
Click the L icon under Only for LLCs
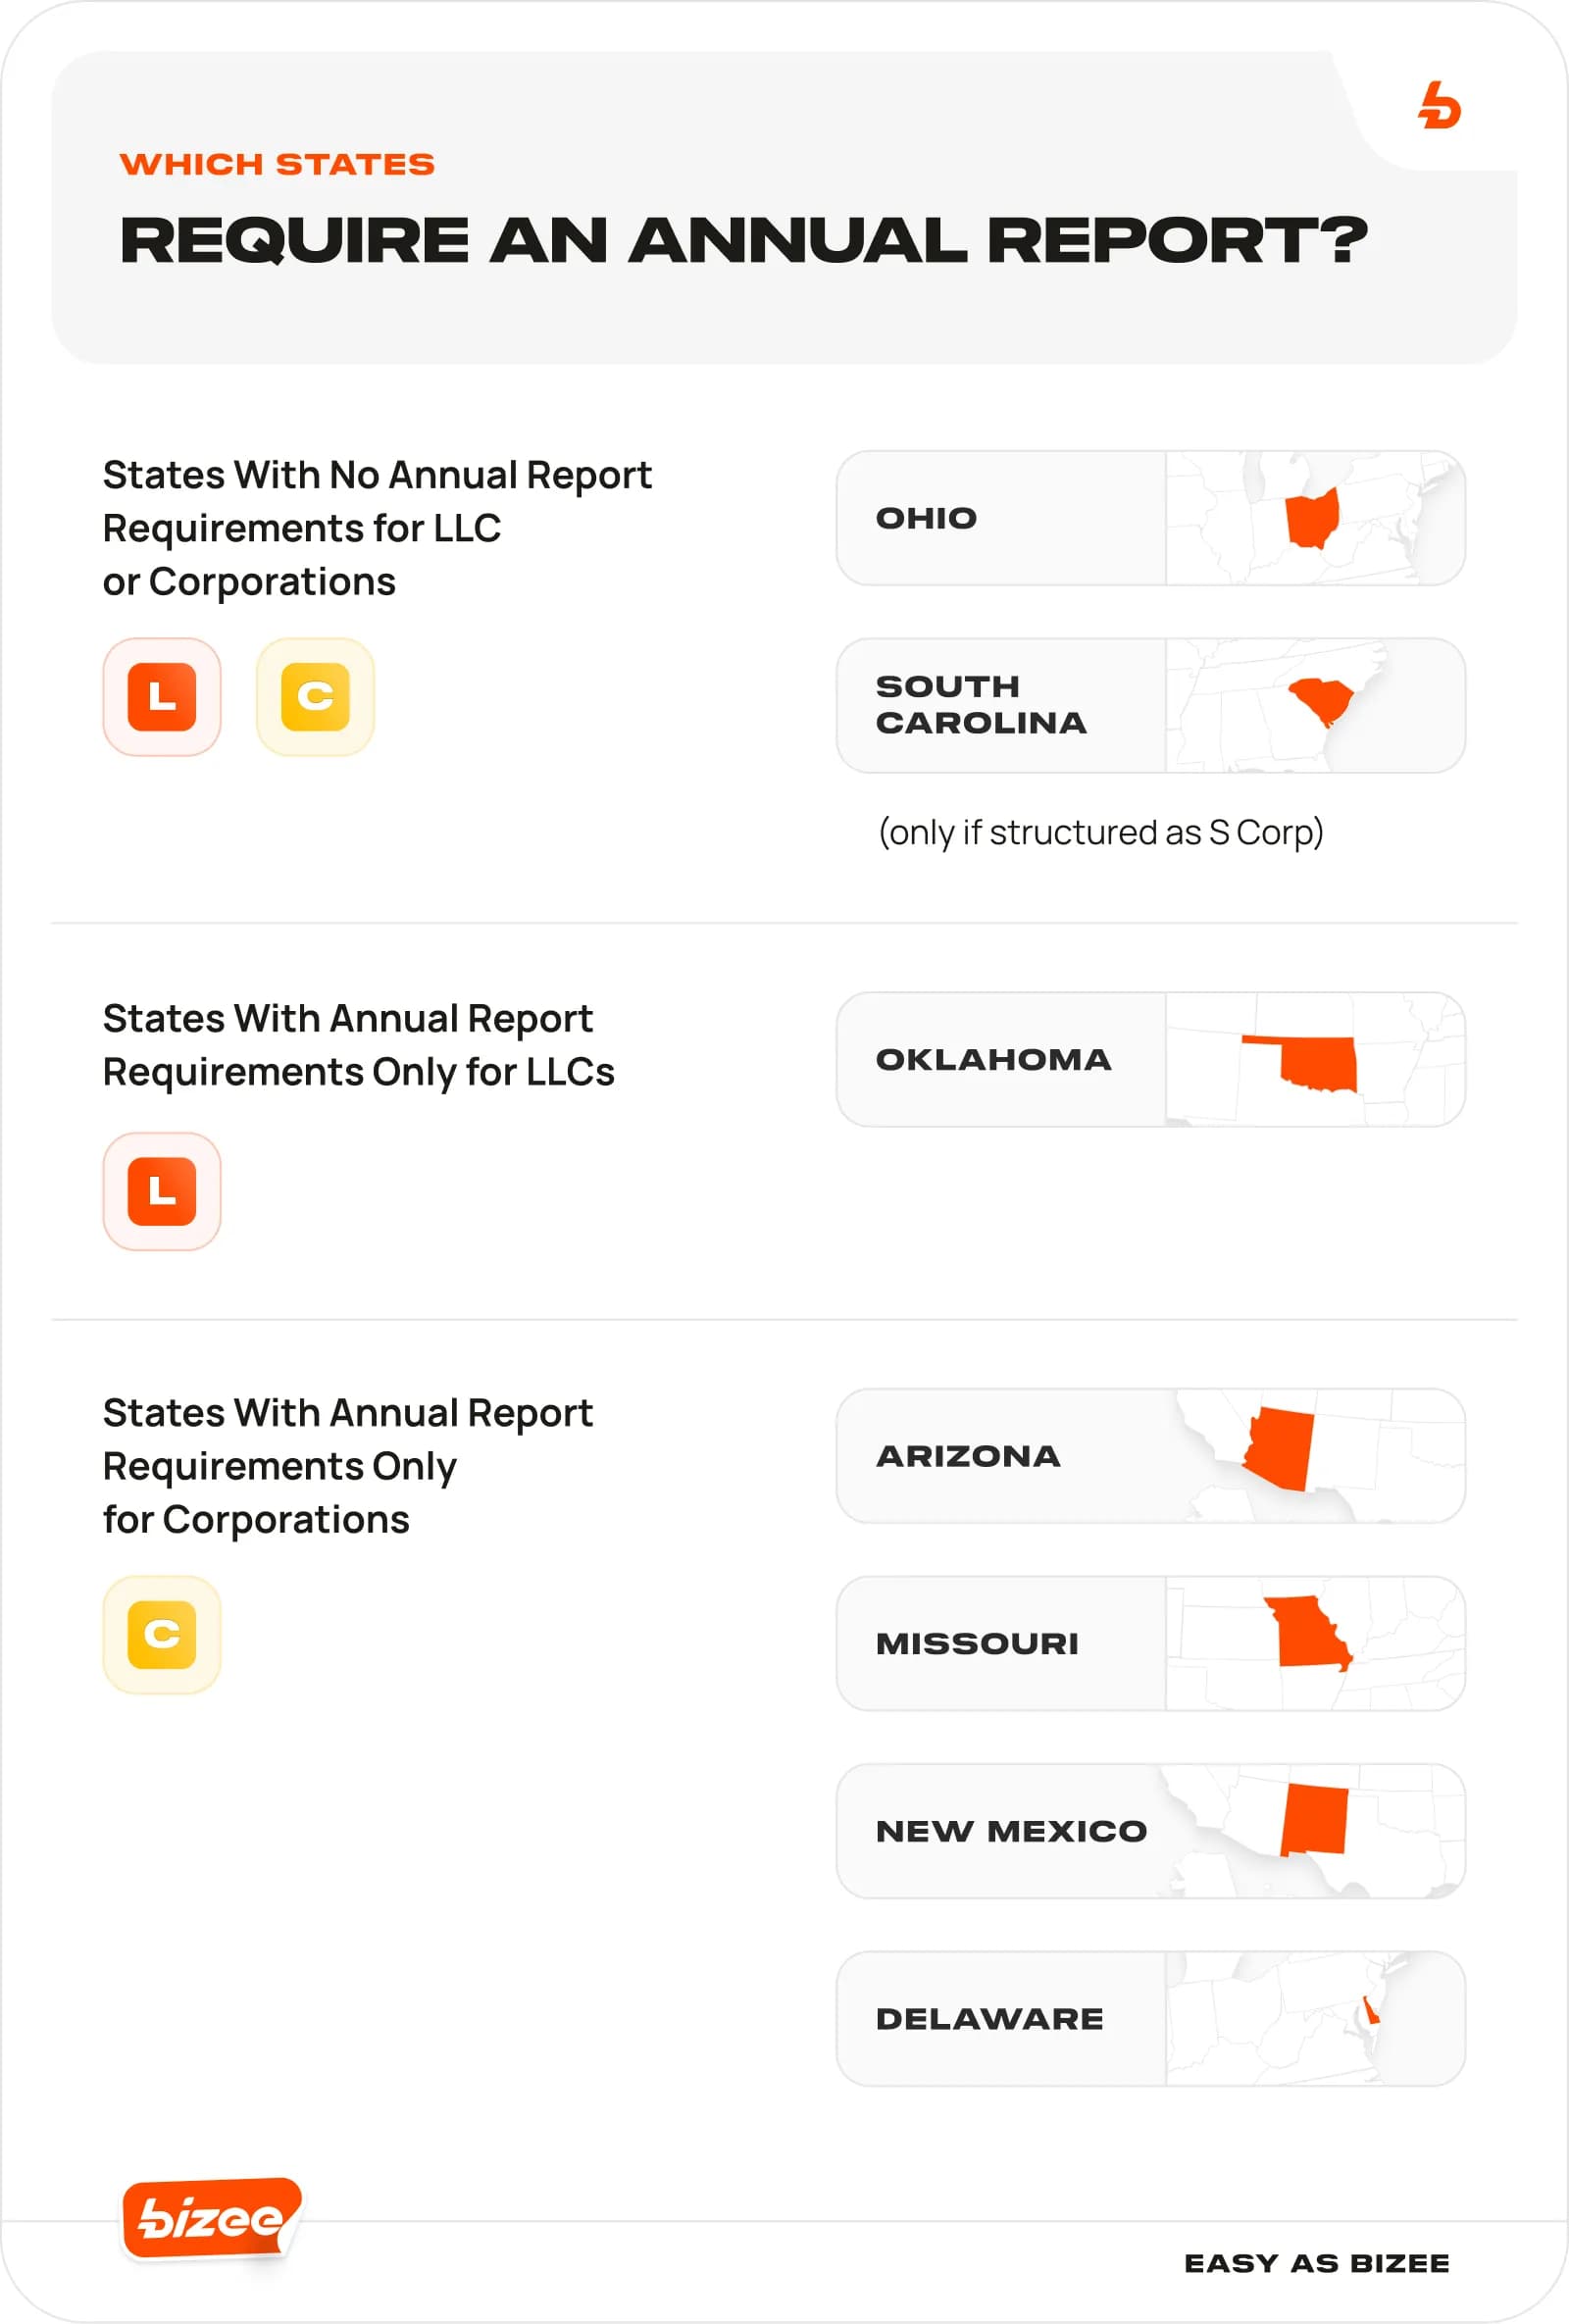click(x=162, y=1191)
